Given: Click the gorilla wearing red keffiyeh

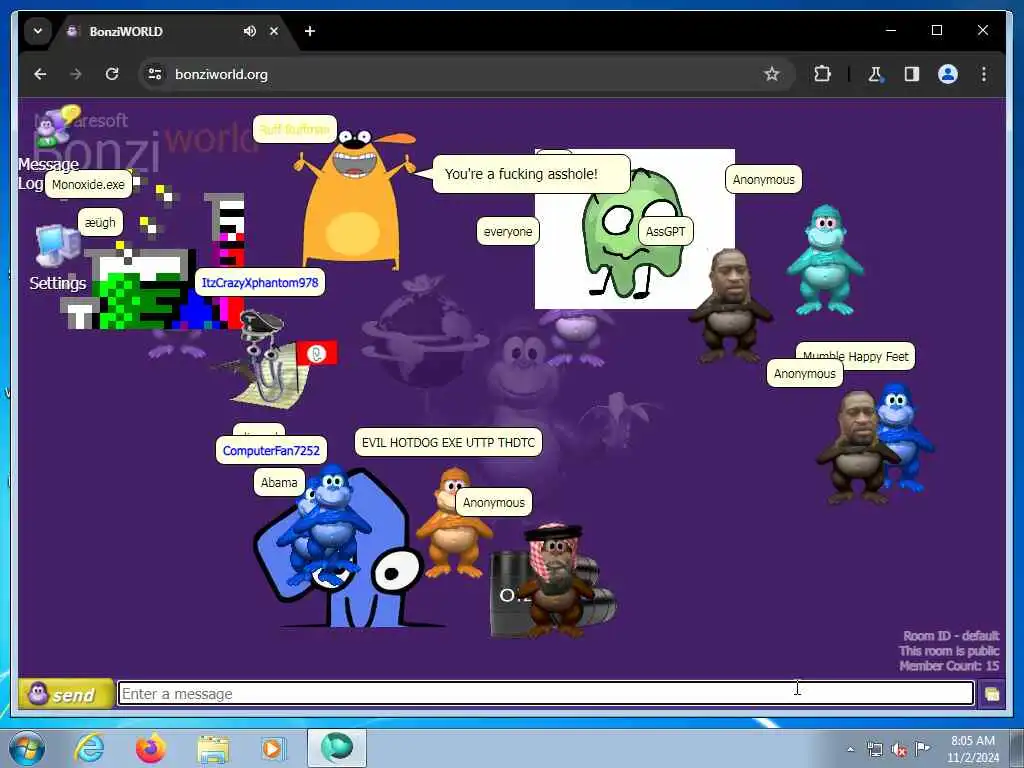Looking at the screenshot, I should [x=555, y=580].
